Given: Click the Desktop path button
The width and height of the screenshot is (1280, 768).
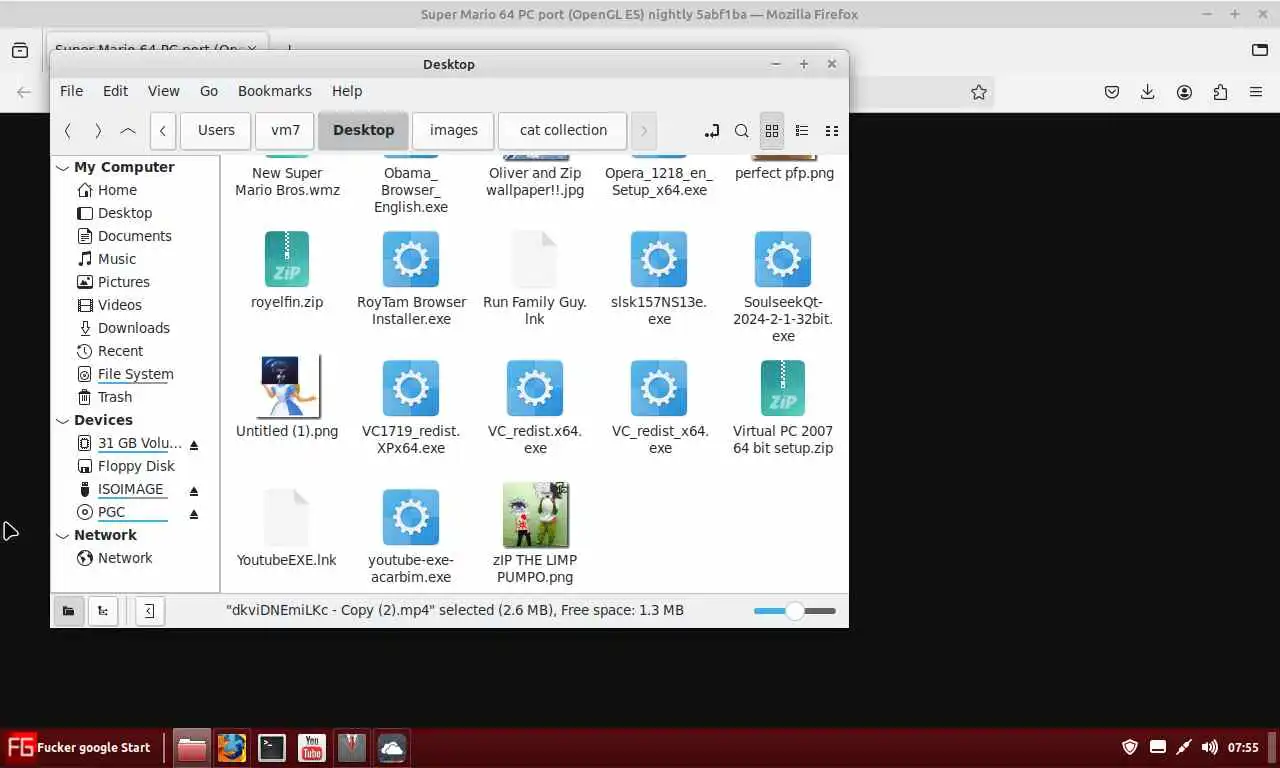Looking at the screenshot, I should tap(363, 131).
